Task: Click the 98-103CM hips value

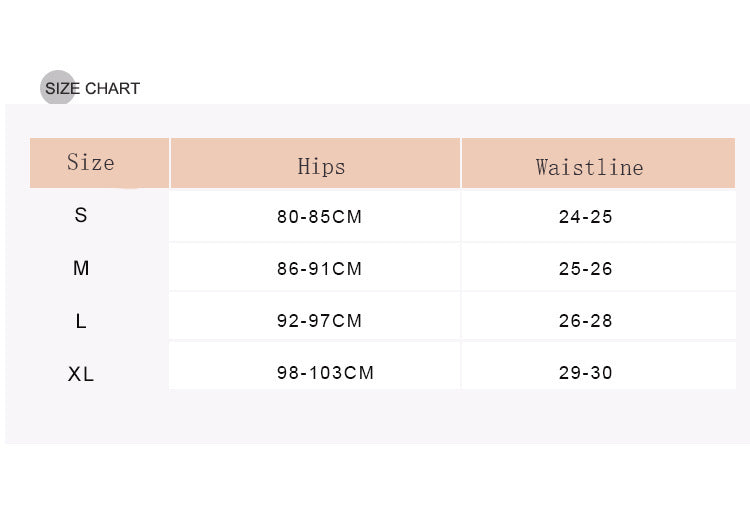Action: pos(325,373)
